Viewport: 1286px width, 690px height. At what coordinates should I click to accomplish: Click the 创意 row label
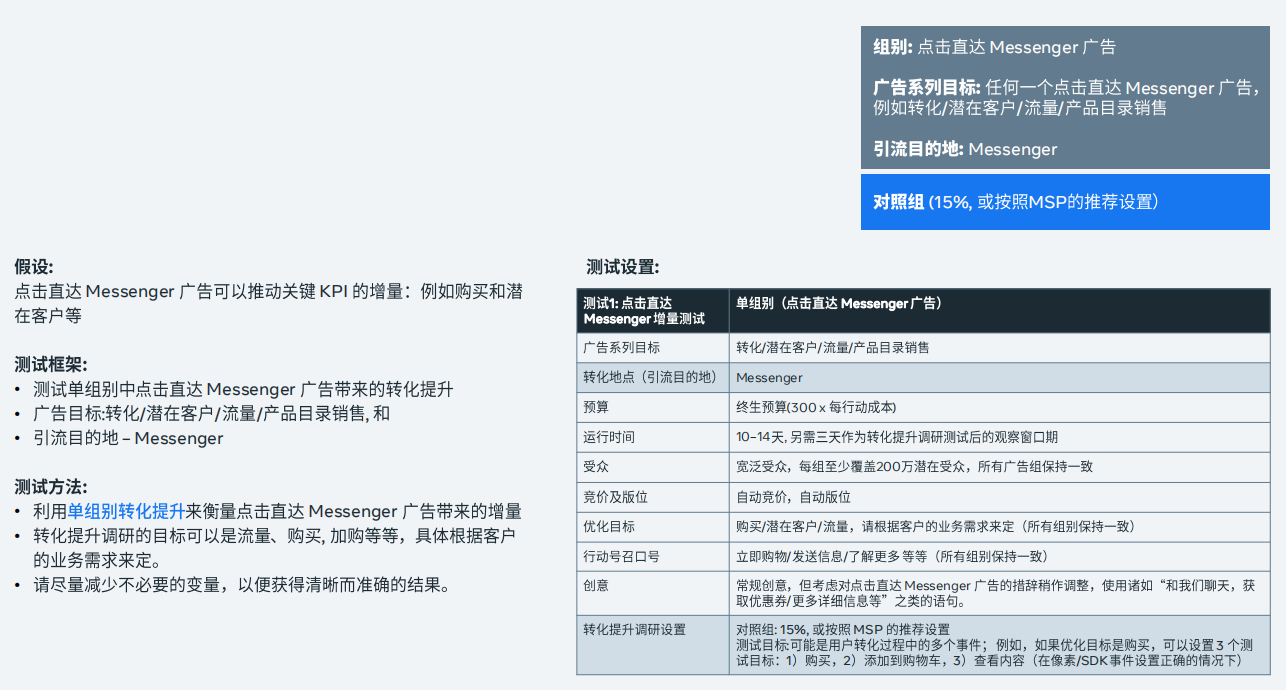(x=653, y=593)
